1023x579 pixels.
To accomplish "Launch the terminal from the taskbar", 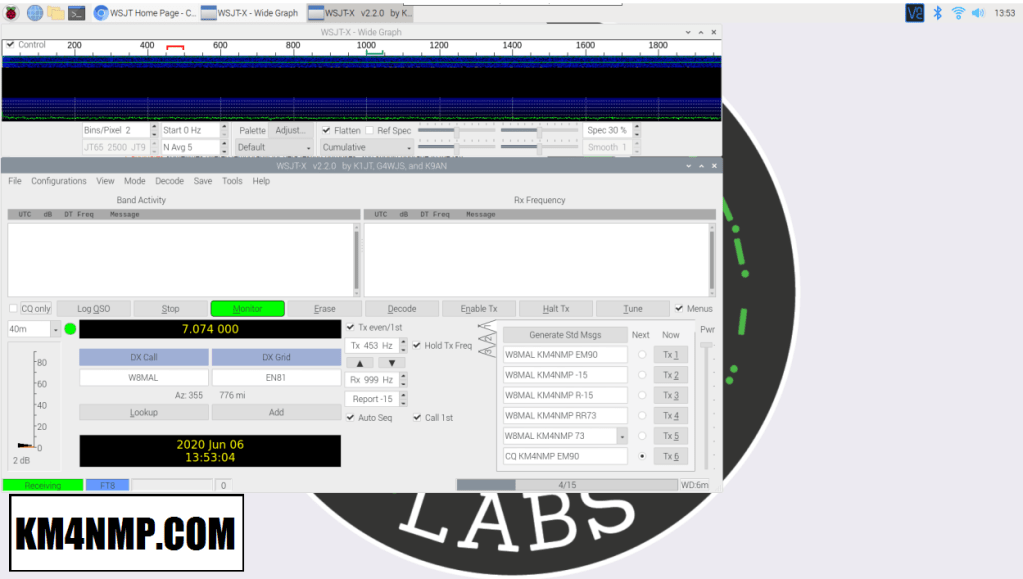I will pyautogui.click(x=76, y=13).
